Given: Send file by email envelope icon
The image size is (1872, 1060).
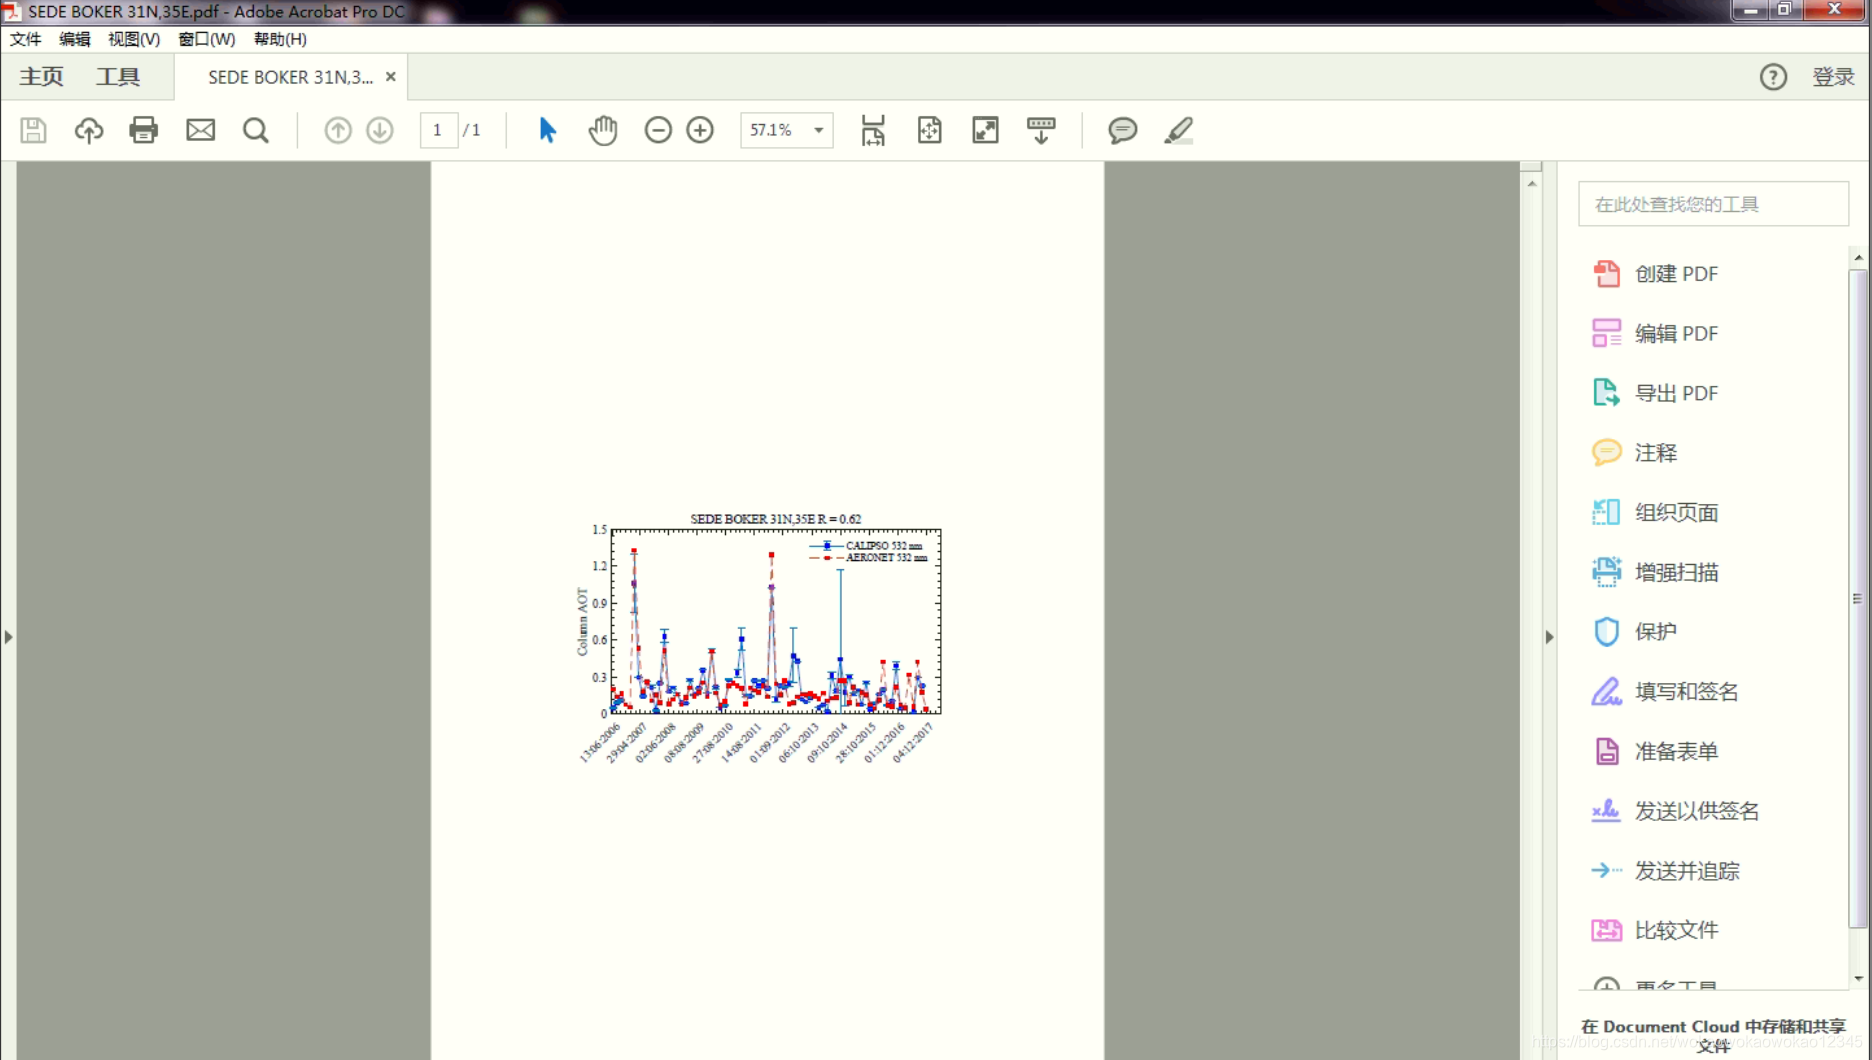Looking at the screenshot, I should pyautogui.click(x=200, y=130).
